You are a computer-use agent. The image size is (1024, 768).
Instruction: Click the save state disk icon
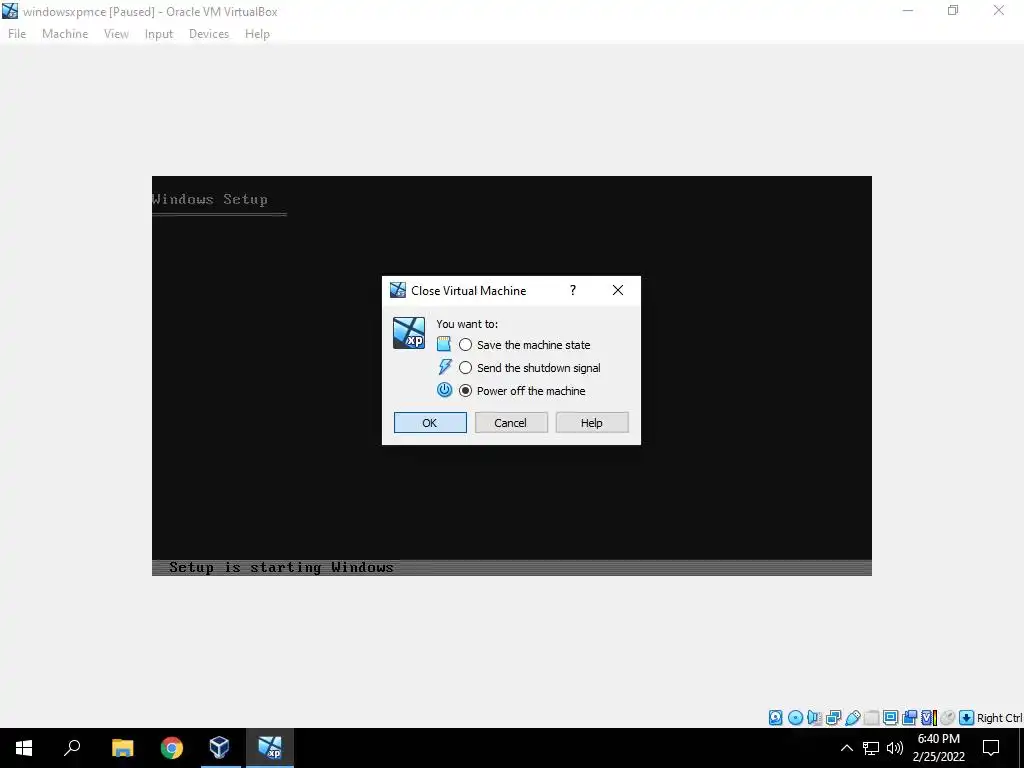444,344
